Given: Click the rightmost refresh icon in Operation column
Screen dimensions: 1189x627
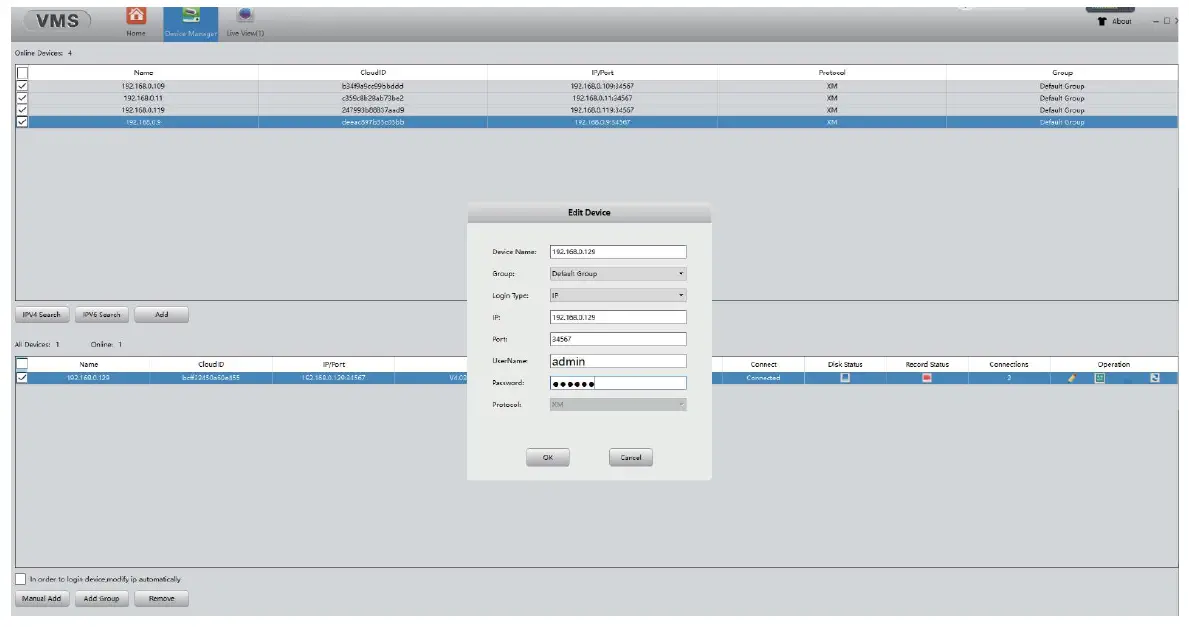Looking at the screenshot, I should click(x=1154, y=378).
